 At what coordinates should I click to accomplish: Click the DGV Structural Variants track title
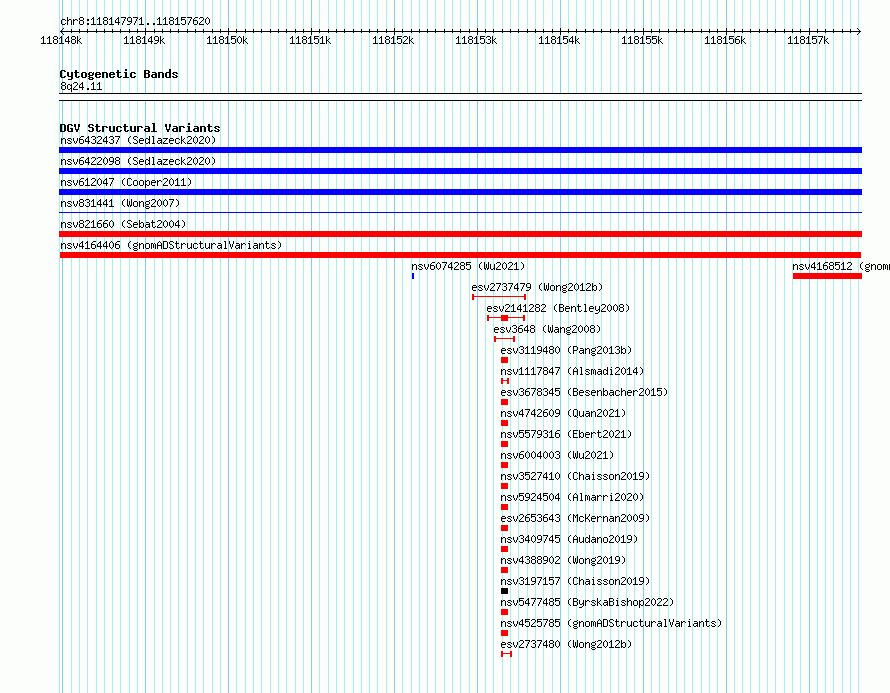click(140, 128)
